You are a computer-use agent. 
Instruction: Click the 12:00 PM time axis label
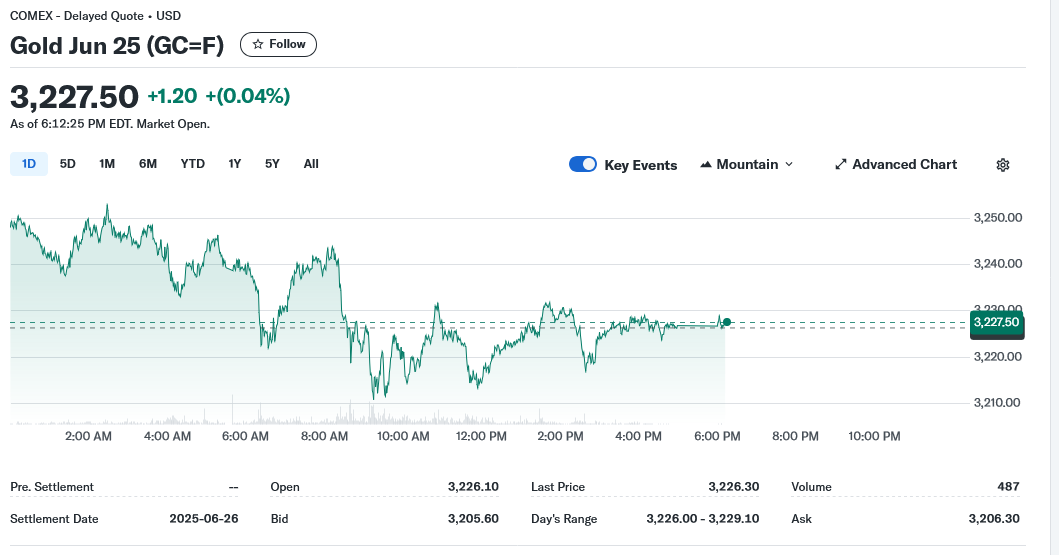[482, 436]
